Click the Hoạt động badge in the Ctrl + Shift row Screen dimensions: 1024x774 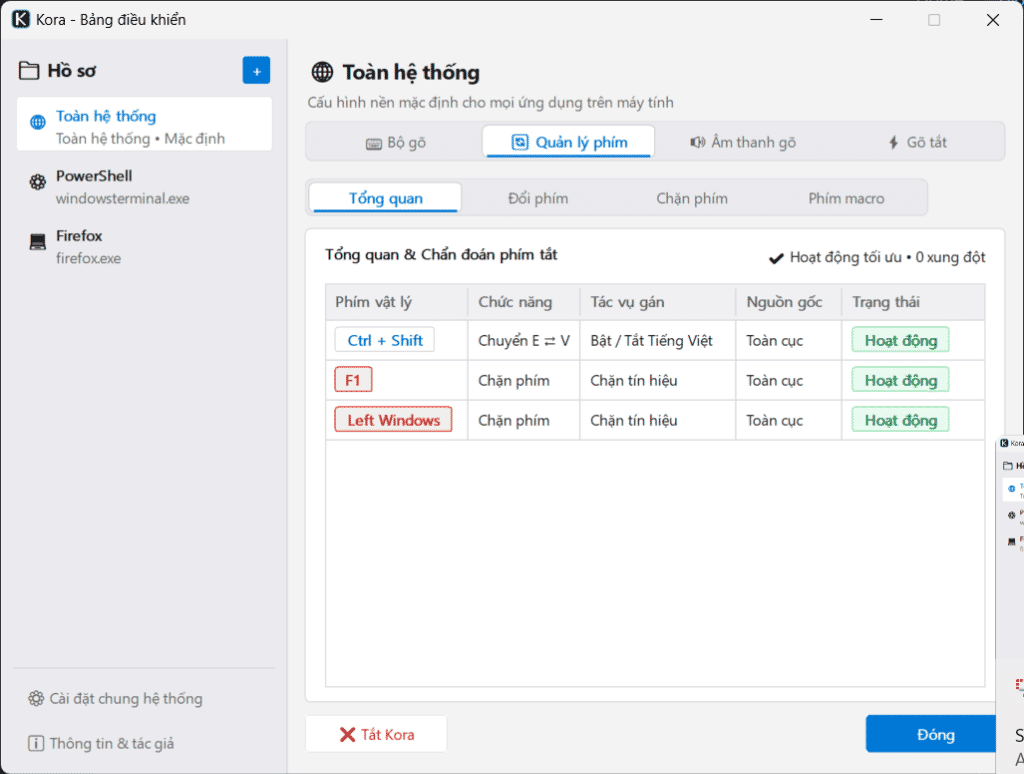901,340
